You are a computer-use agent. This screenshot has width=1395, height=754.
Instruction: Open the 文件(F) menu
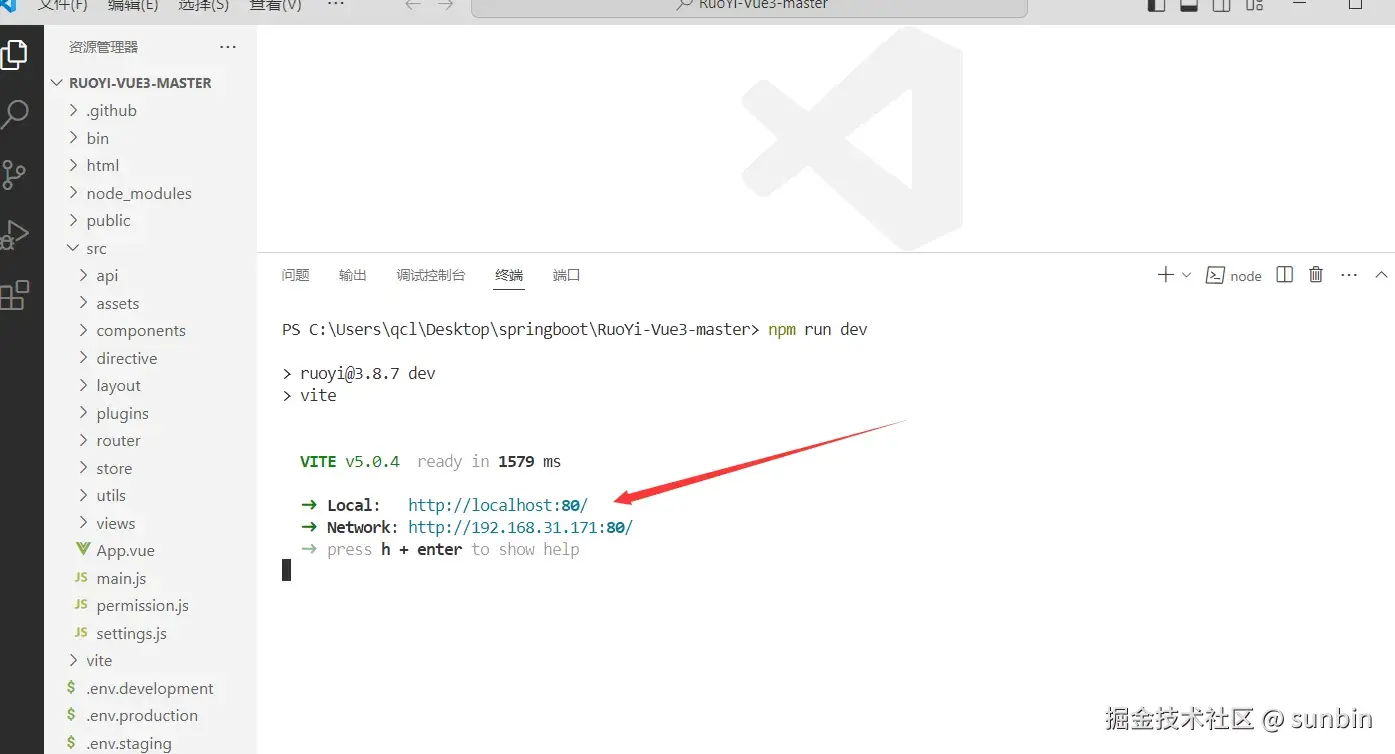pos(62,5)
